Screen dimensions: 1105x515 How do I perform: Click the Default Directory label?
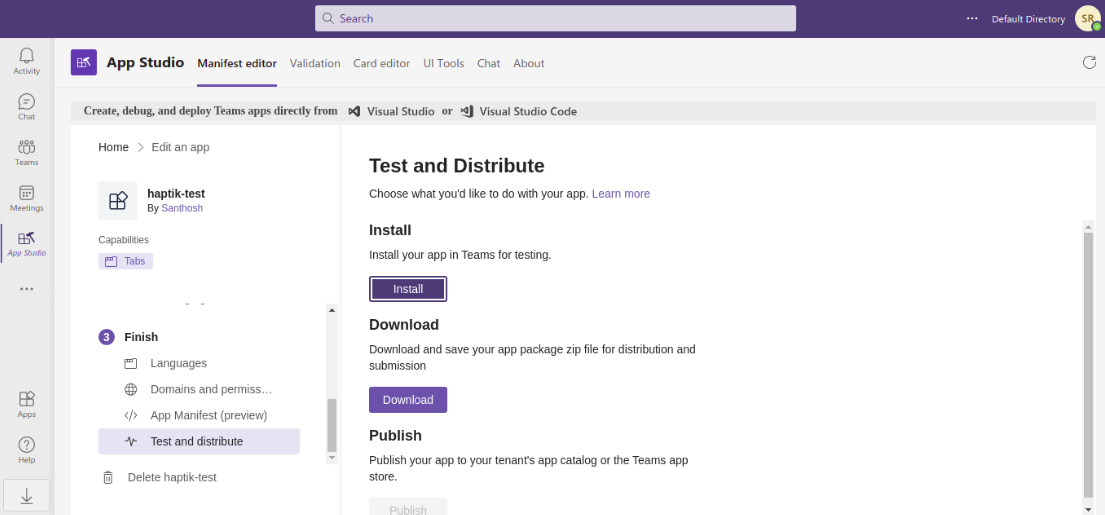pos(1028,19)
